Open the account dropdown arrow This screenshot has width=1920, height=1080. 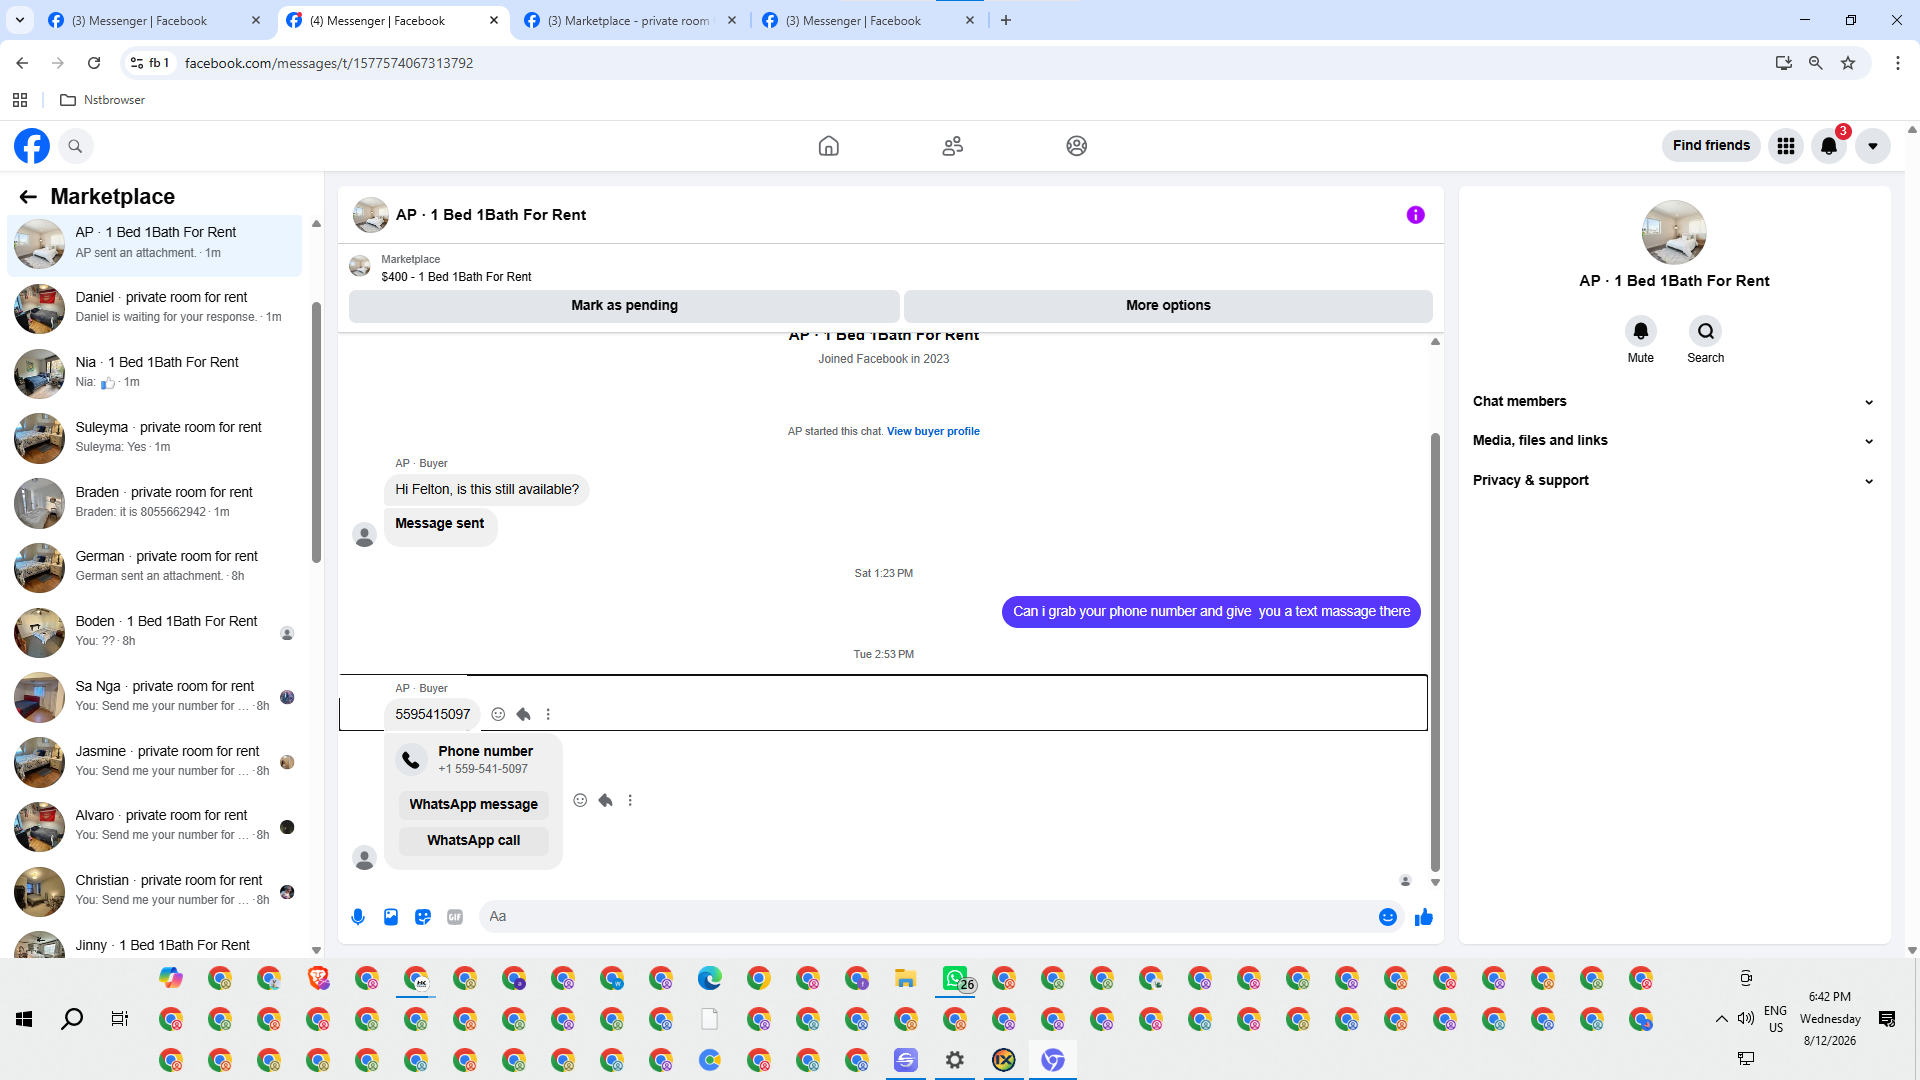(x=1873, y=146)
